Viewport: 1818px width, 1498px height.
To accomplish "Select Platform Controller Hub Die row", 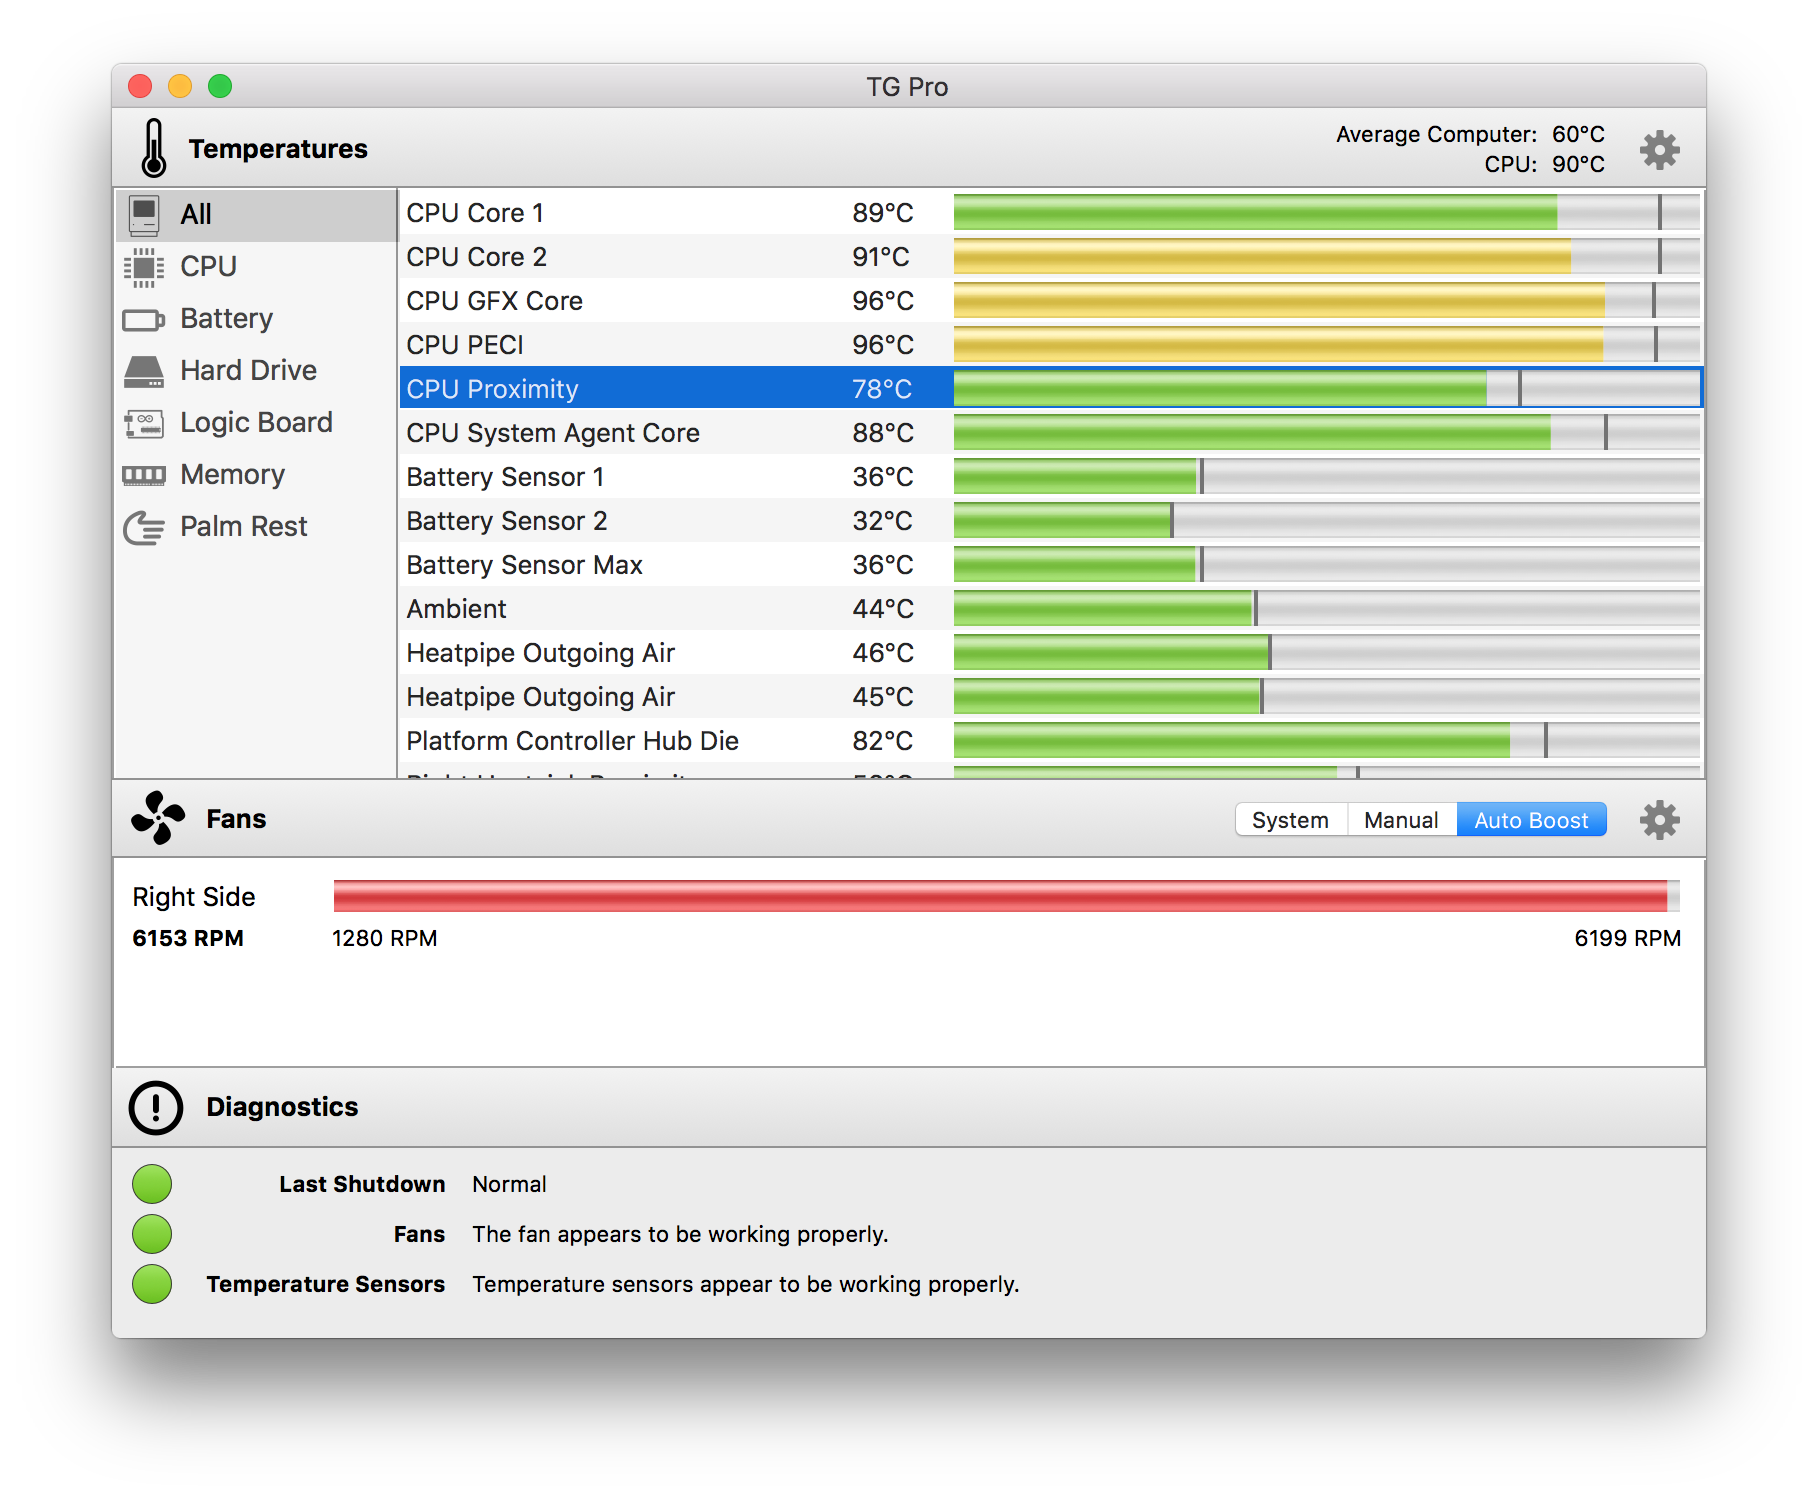I will (x=1050, y=740).
